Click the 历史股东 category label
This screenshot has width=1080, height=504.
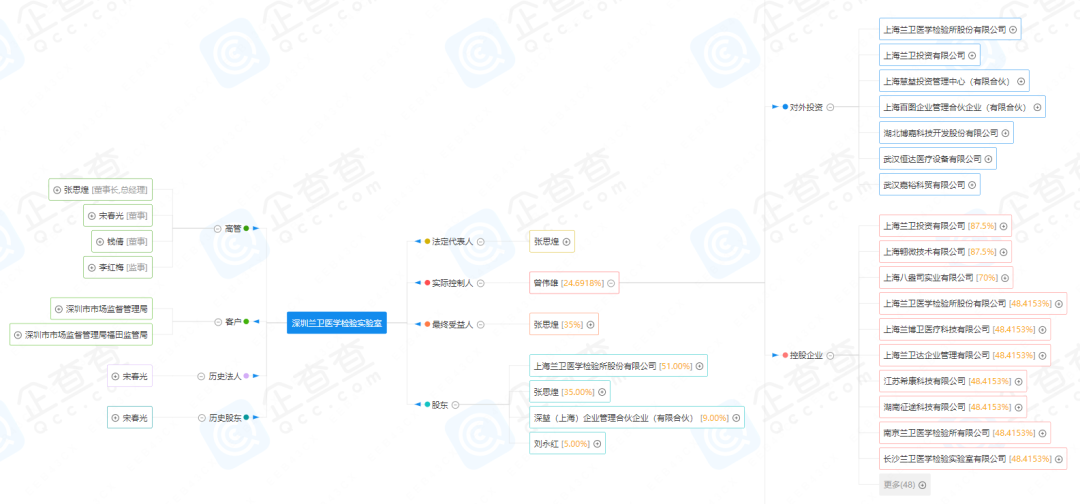pos(225,417)
